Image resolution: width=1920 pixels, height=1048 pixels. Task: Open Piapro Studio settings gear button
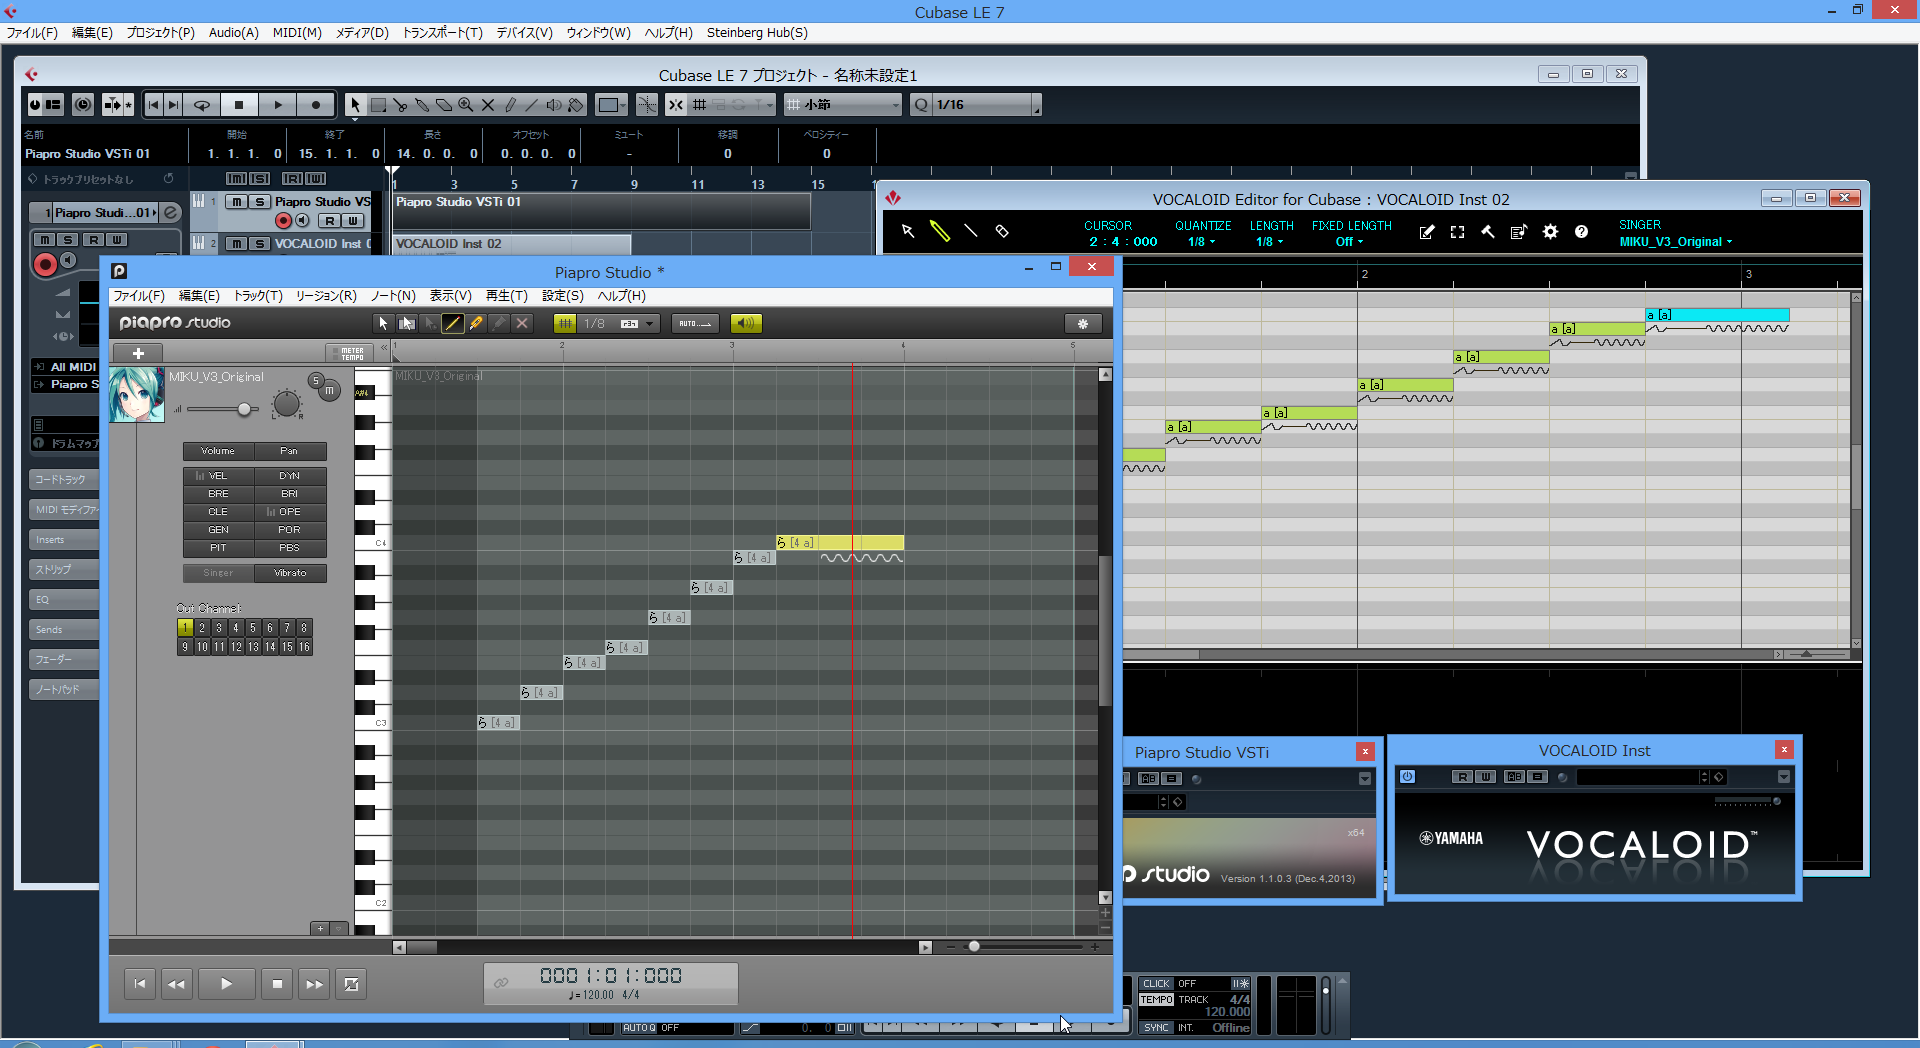click(1083, 323)
